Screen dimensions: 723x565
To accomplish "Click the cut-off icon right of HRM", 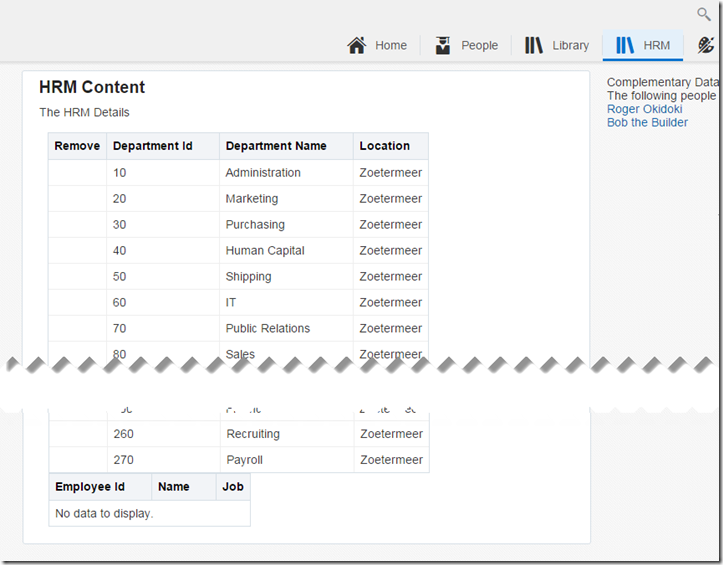I will pyautogui.click(x=707, y=45).
